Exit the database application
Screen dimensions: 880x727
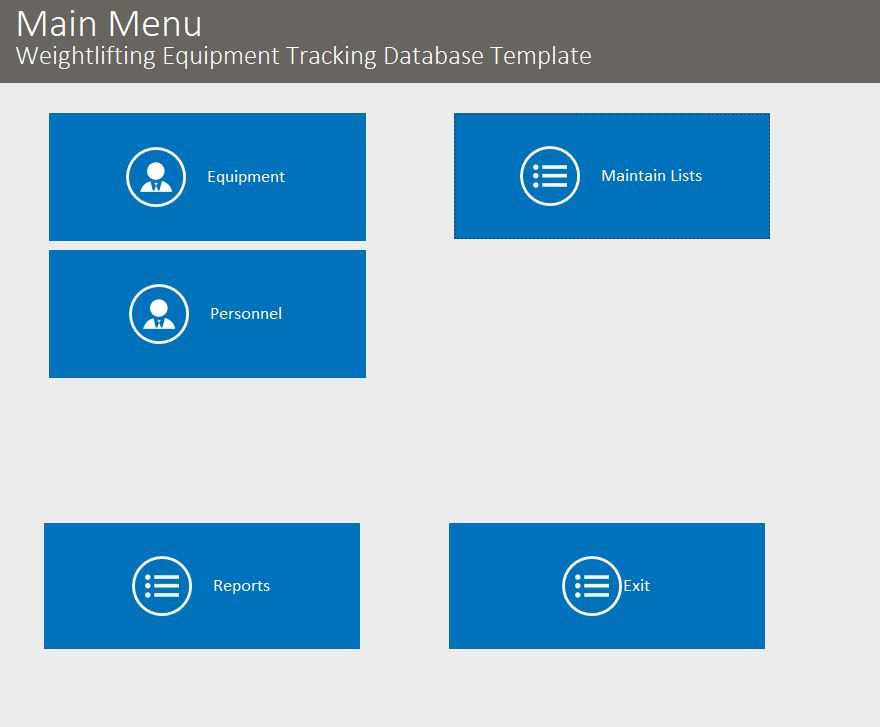click(x=607, y=586)
